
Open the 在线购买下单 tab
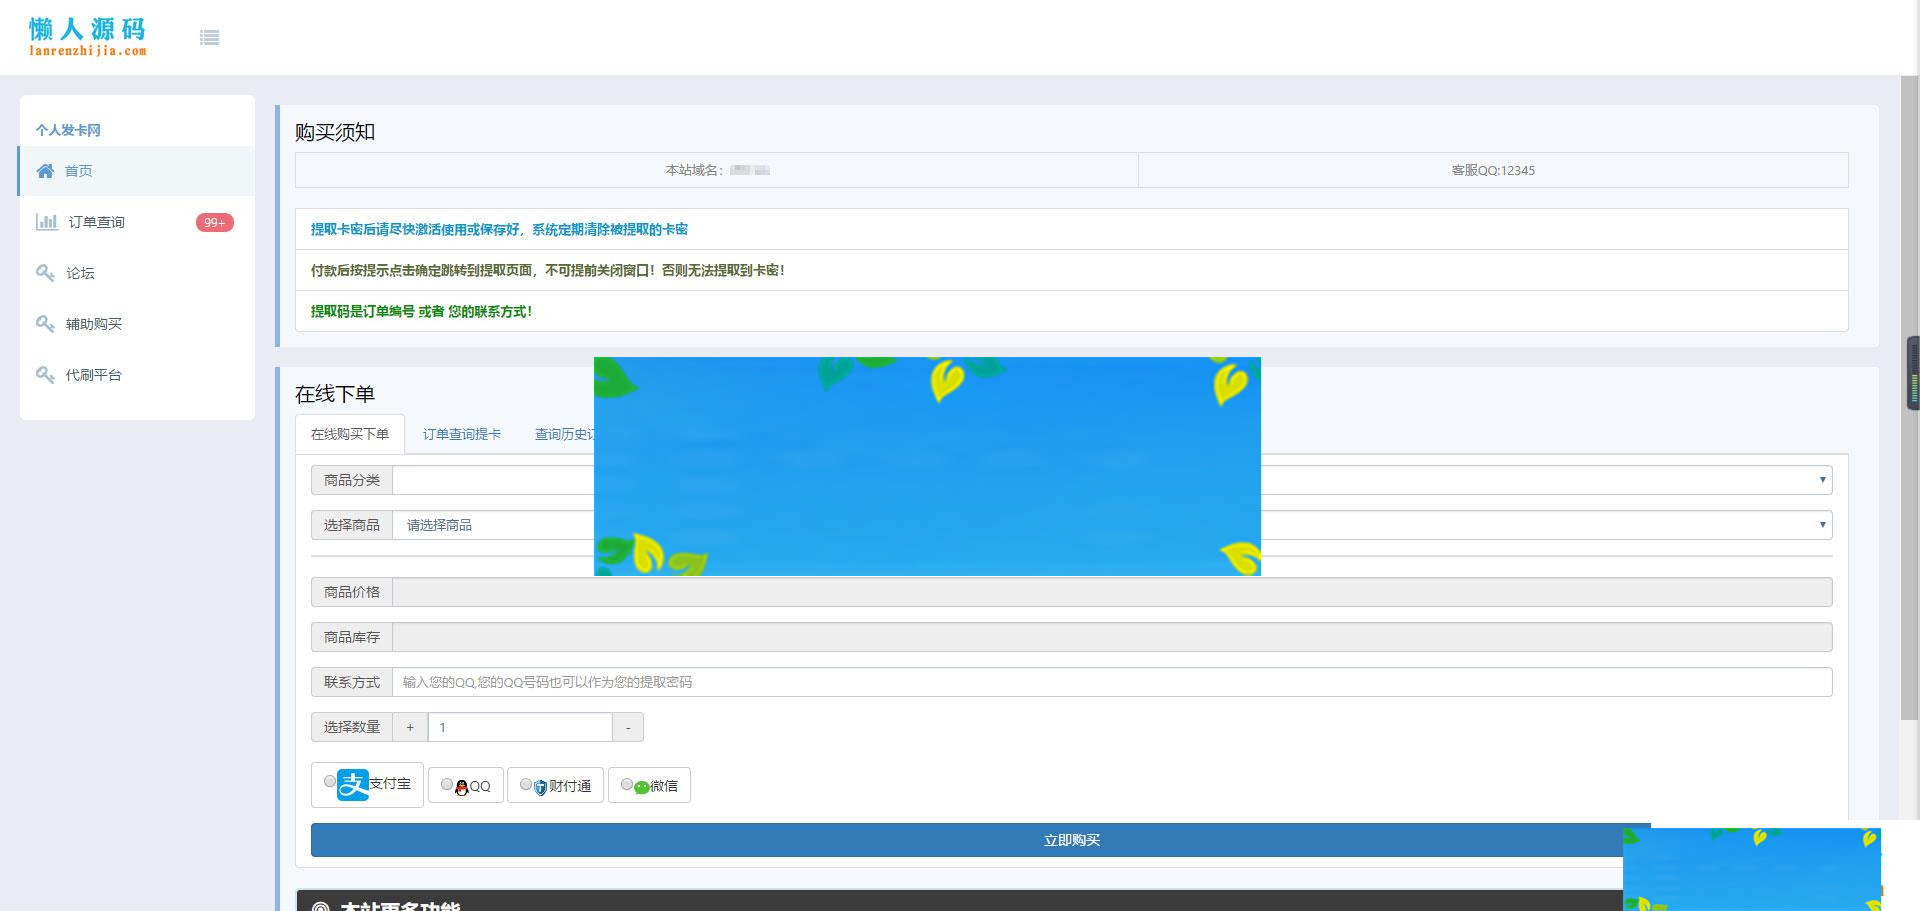350,434
